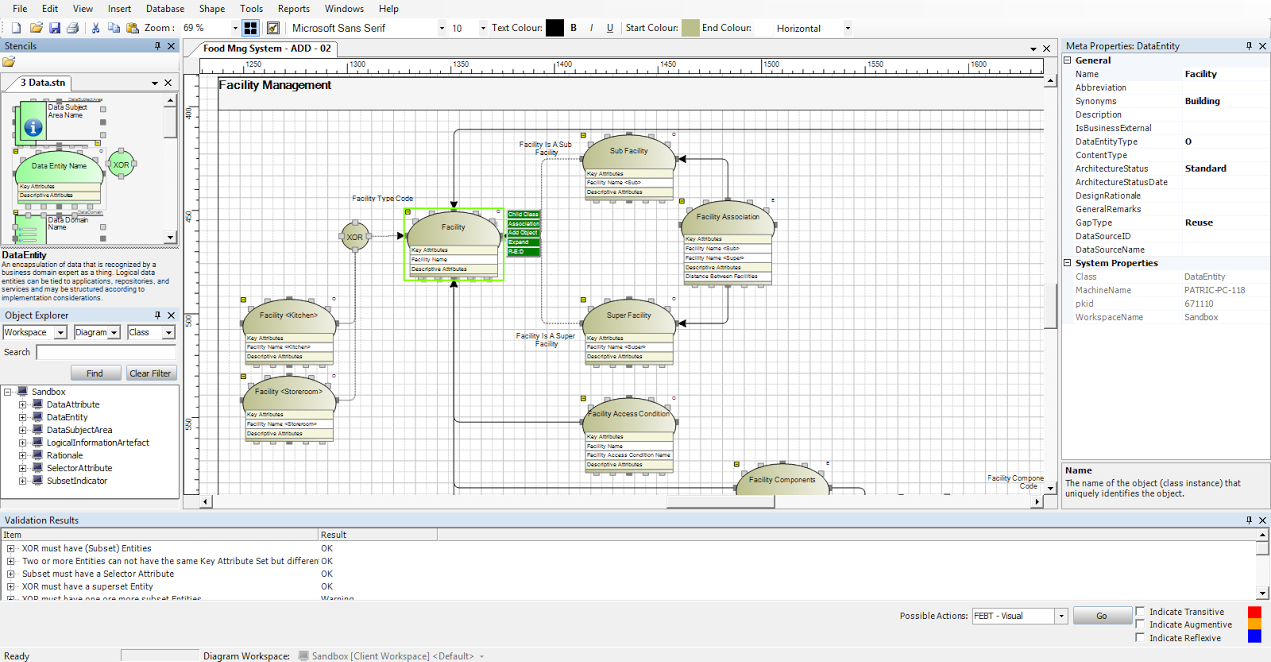
Task: Click the Search input field
Action: [x=106, y=352]
